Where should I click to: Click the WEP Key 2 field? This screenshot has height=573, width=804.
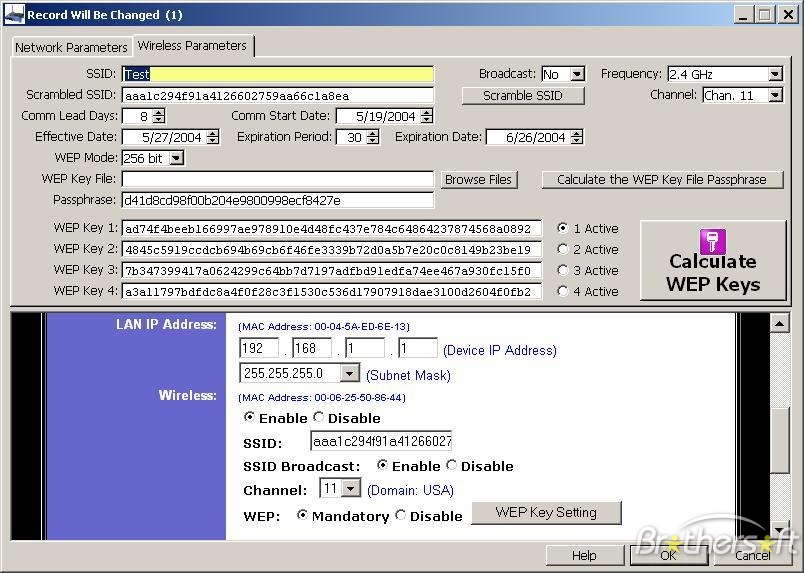332,250
